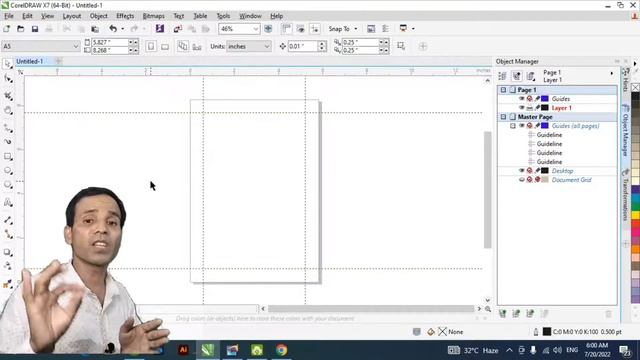
Task: Select the Connector tool in toolbox
Action: click(x=8, y=234)
